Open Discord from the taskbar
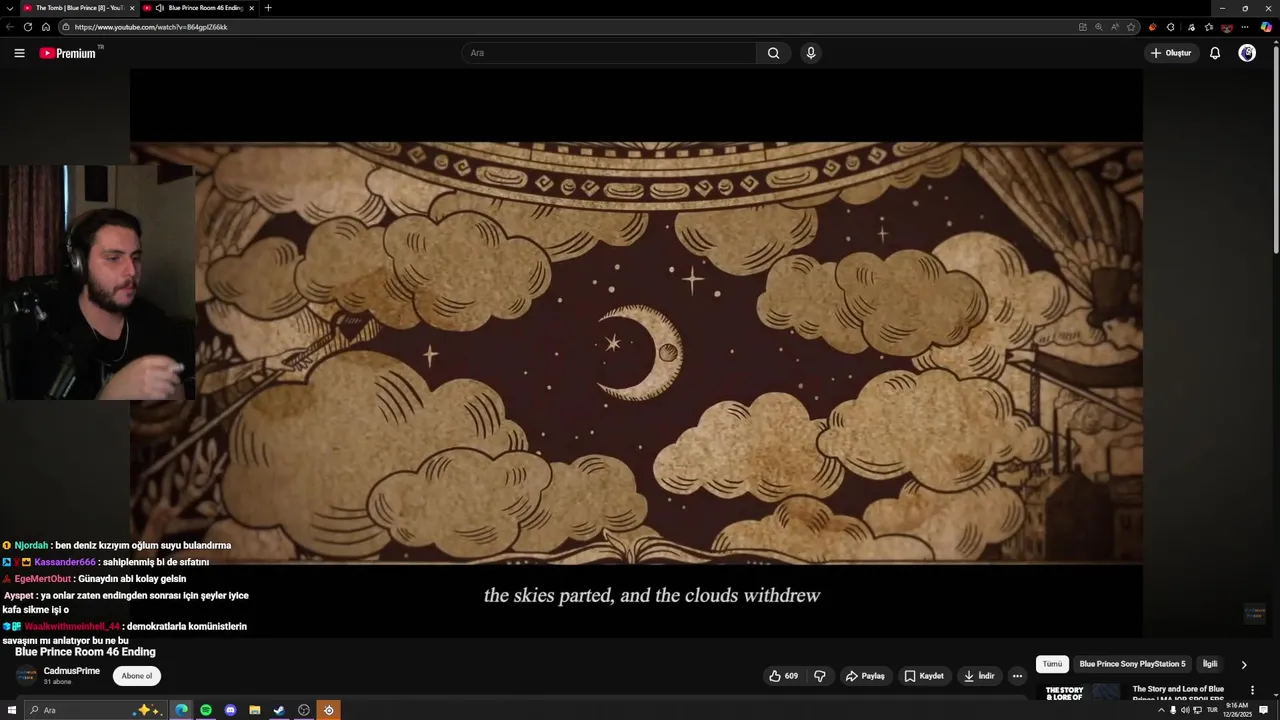1280x720 pixels. 230,710
